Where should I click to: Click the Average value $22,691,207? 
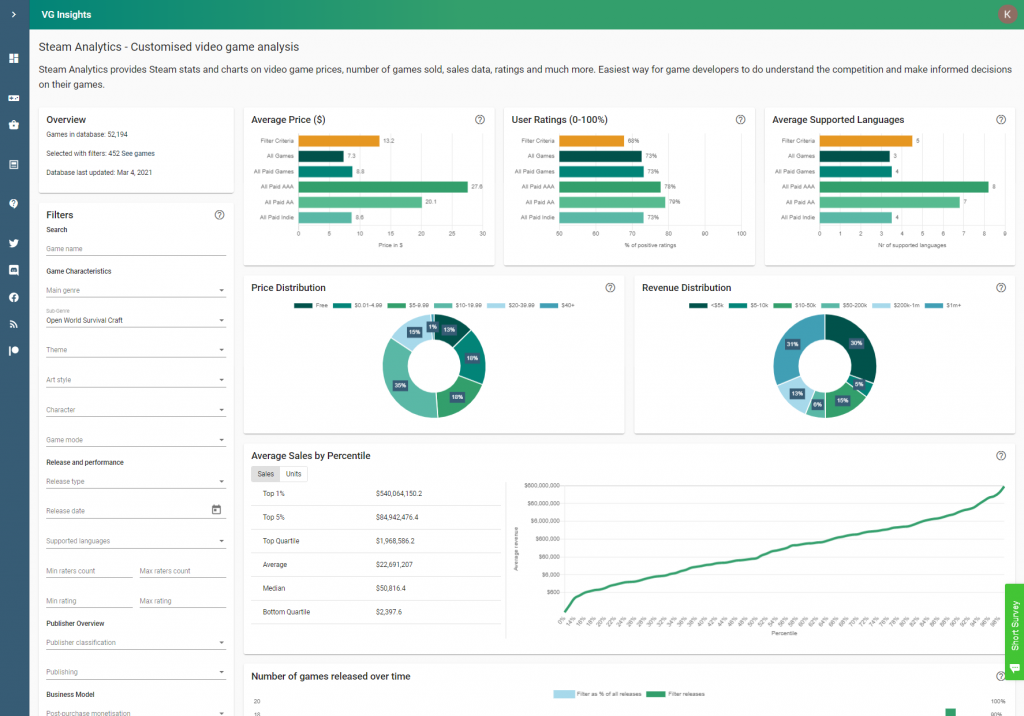point(394,564)
